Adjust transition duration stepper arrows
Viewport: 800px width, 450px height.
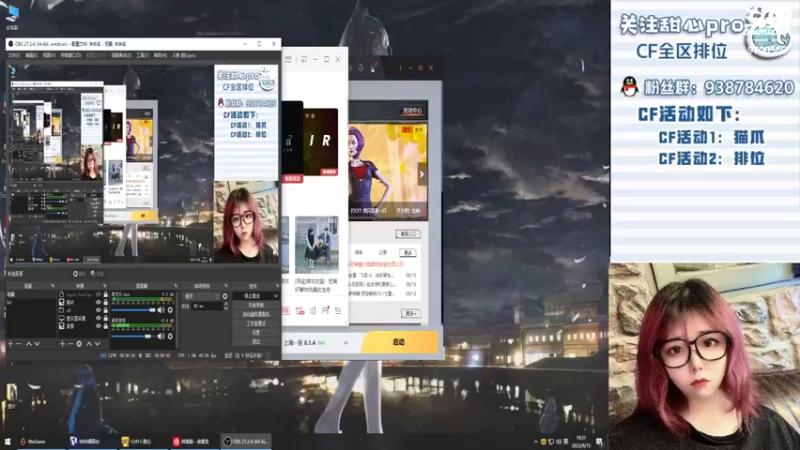click(x=226, y=306)
